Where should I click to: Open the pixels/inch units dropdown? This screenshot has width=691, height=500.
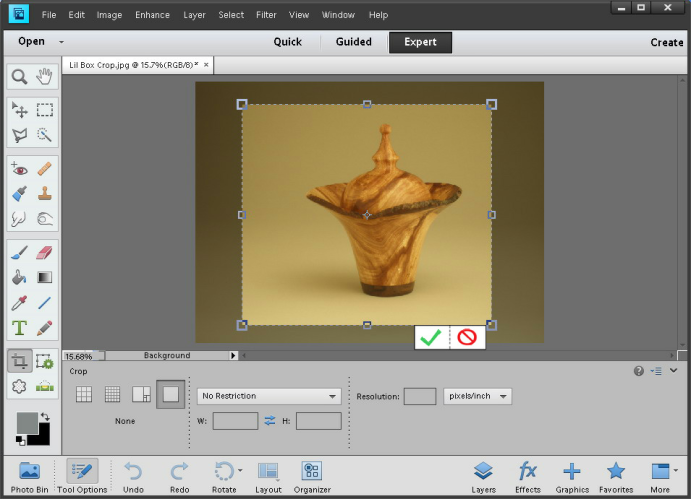pyautogui.click(x=477, y=396)
